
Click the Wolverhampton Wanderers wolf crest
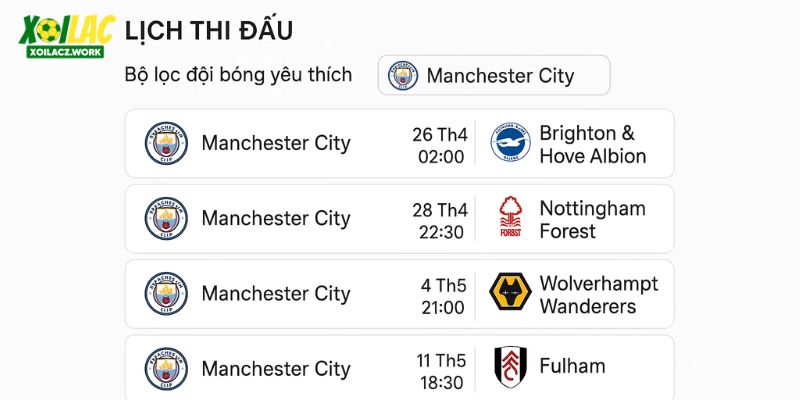[x=510, y=292]
